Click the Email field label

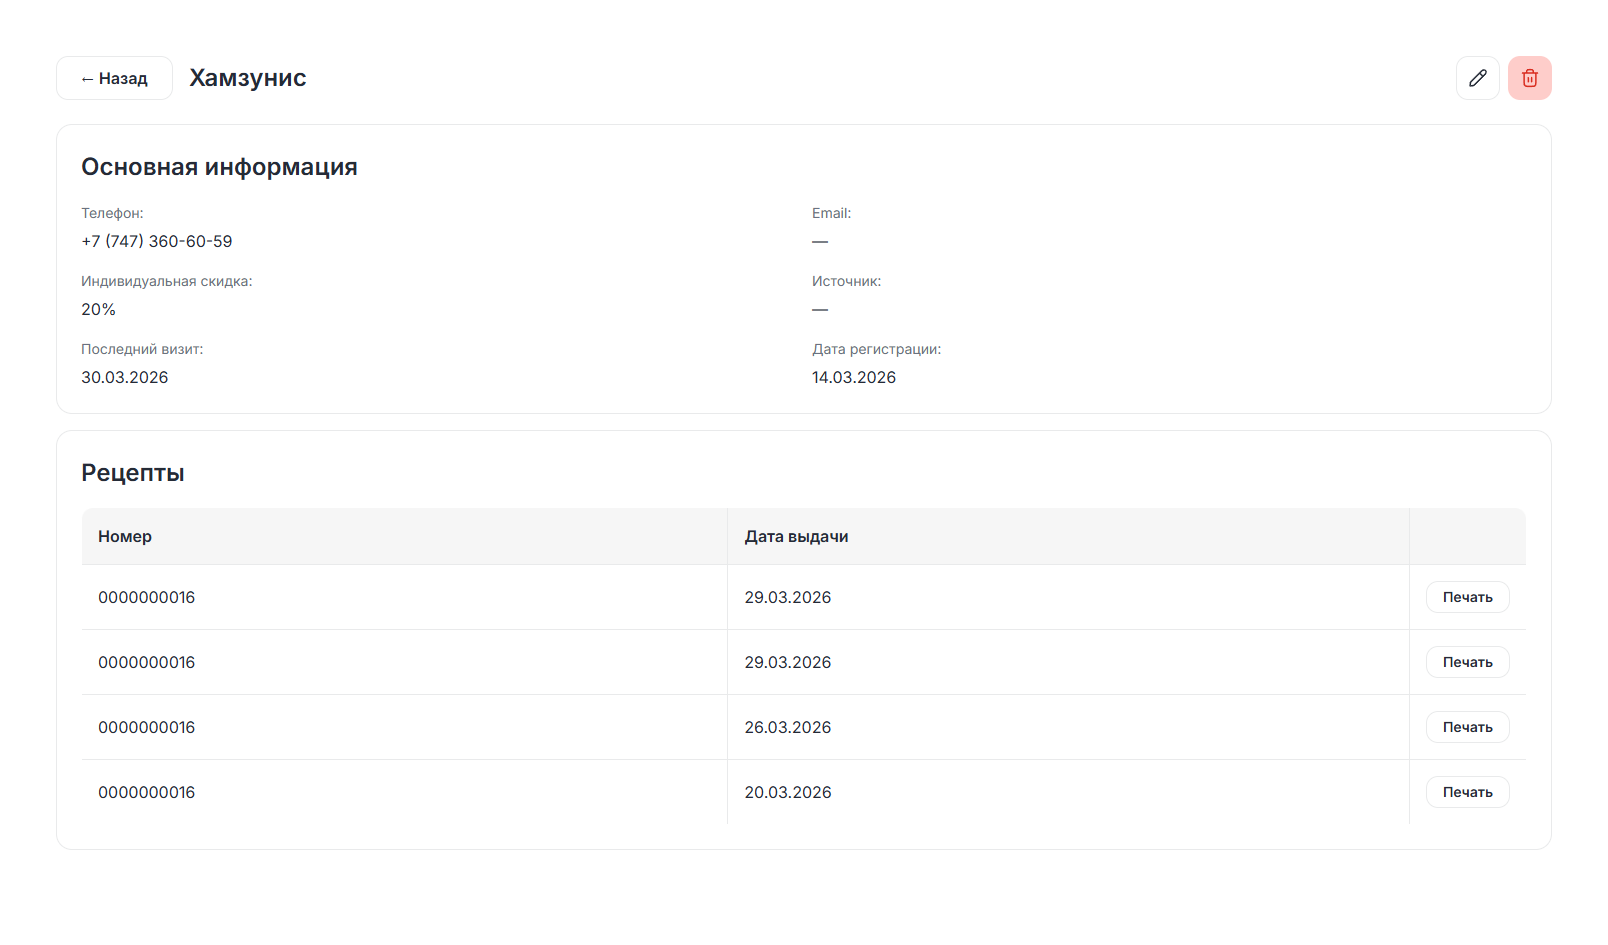point(831,213)
